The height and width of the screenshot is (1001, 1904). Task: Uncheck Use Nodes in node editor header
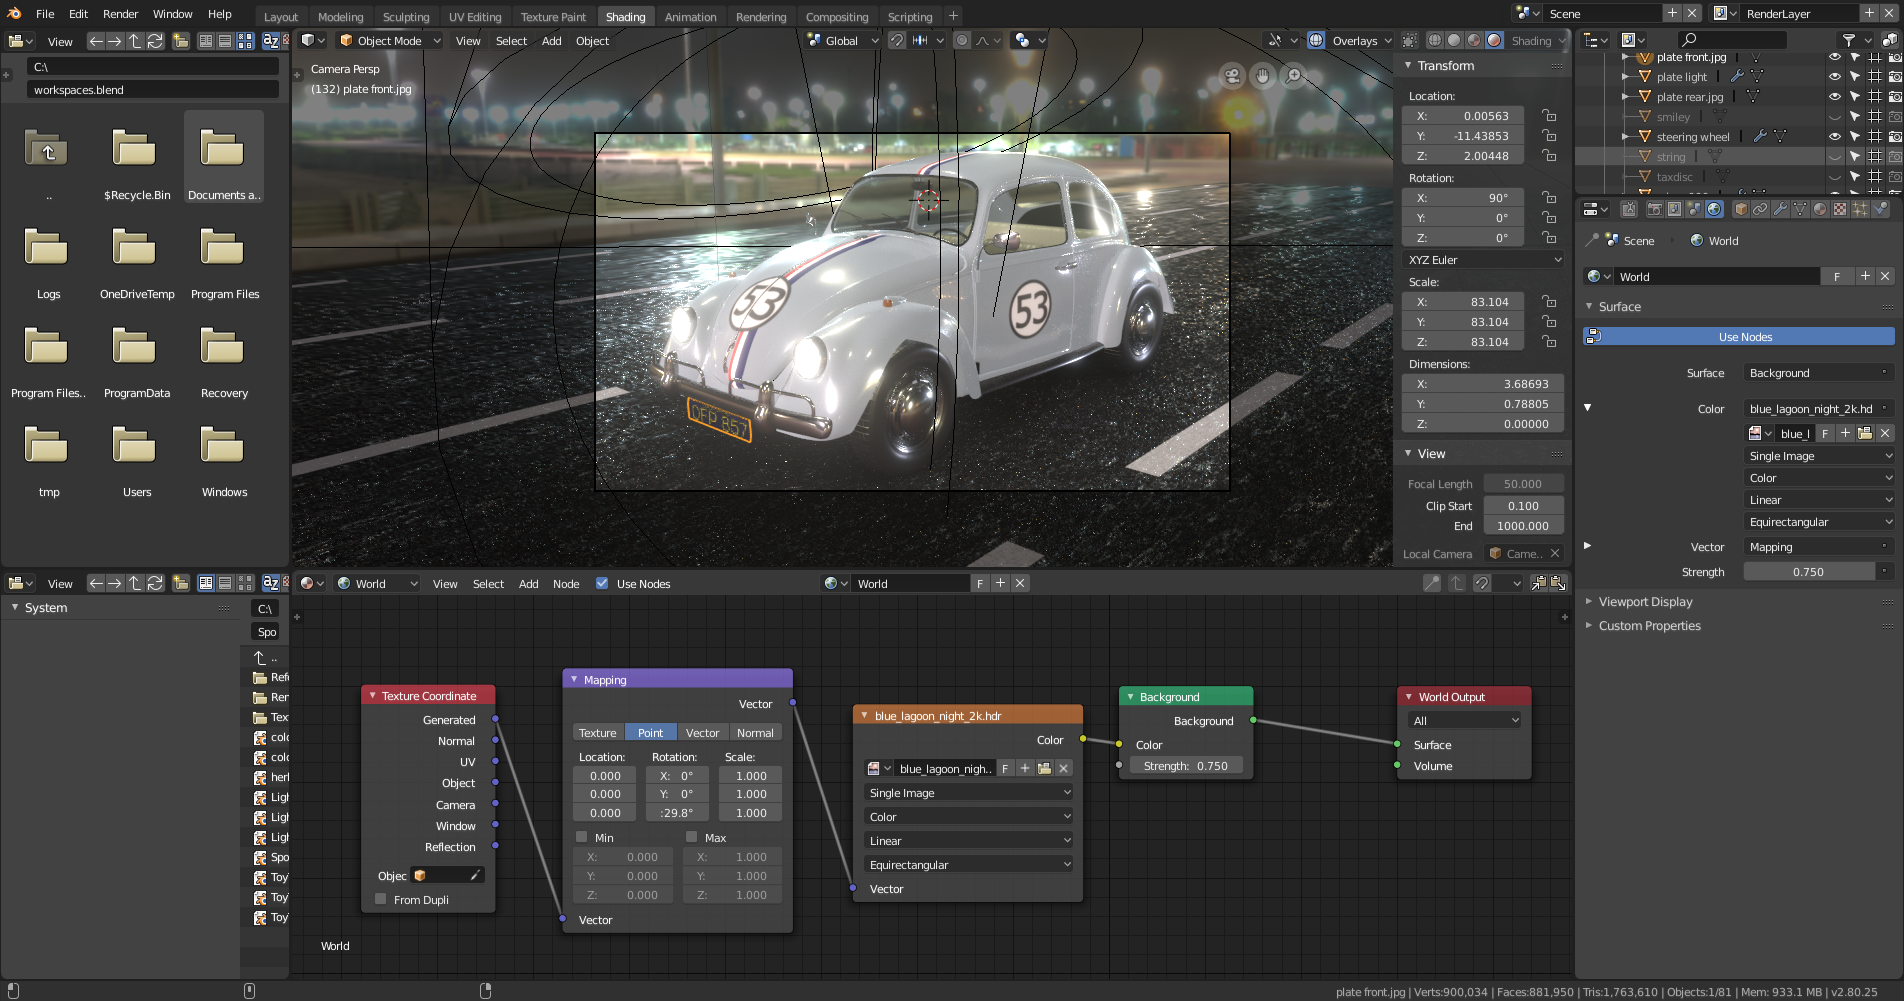tap(602, 584)
